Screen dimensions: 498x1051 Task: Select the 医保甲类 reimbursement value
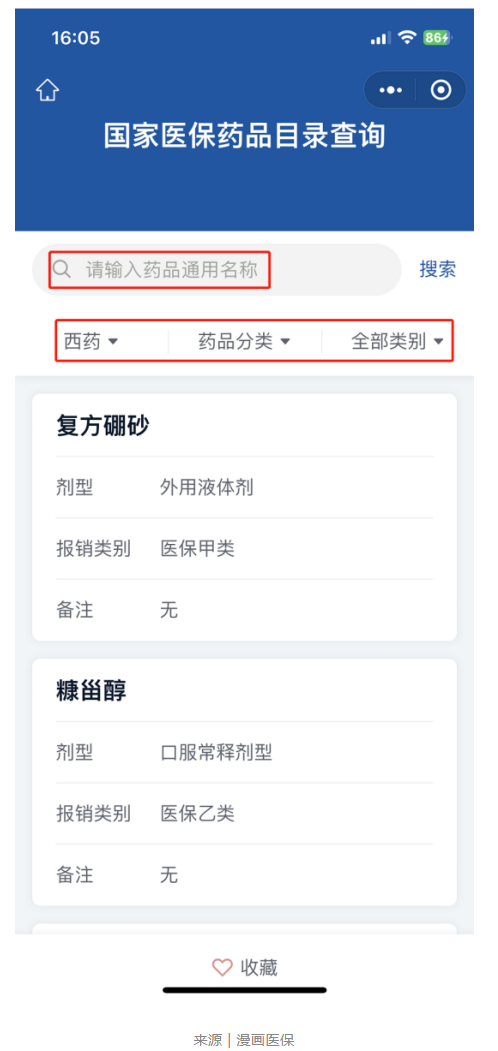pyautogui.click(x=197, y=549)
